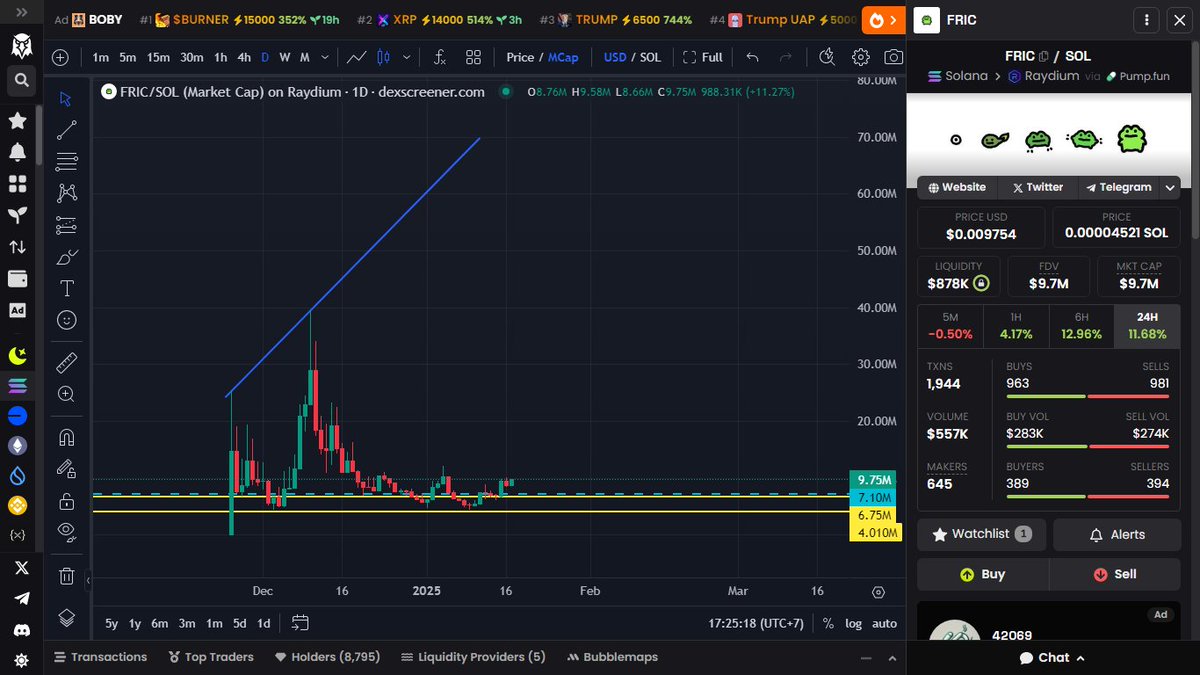The width and height of the screenshot is (1200, 675).
Task: Set timeframe to 15m
Action: click(158, 57)
